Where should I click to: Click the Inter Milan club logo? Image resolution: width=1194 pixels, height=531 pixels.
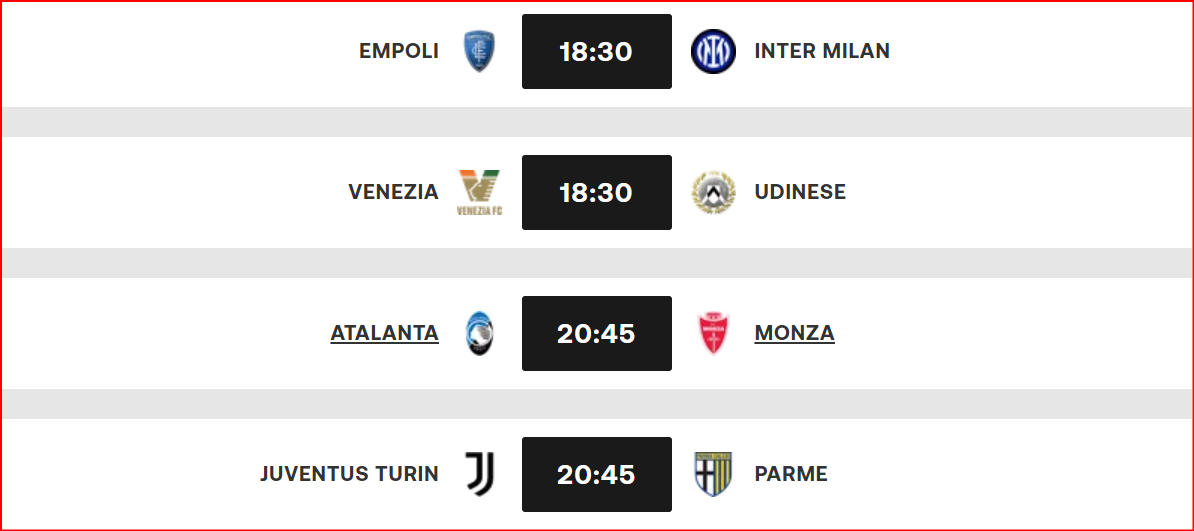click(714, 52)
